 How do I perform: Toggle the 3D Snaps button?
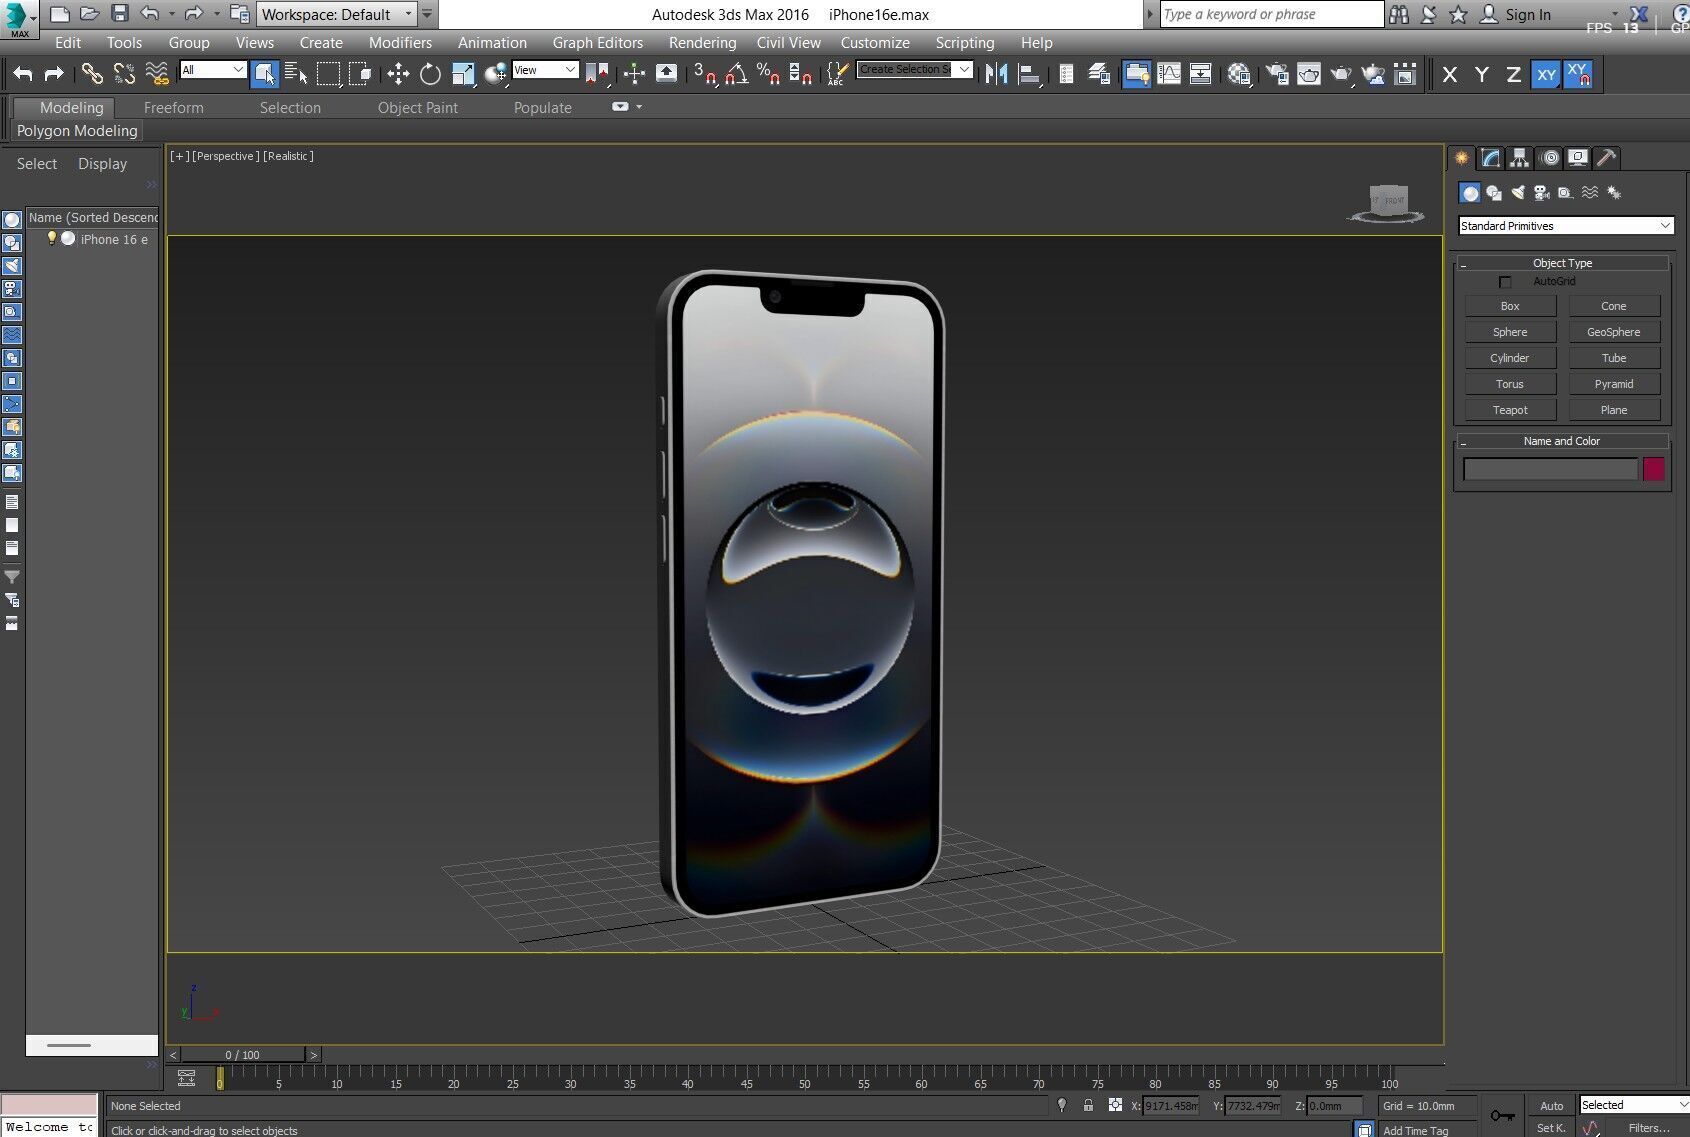704,73
